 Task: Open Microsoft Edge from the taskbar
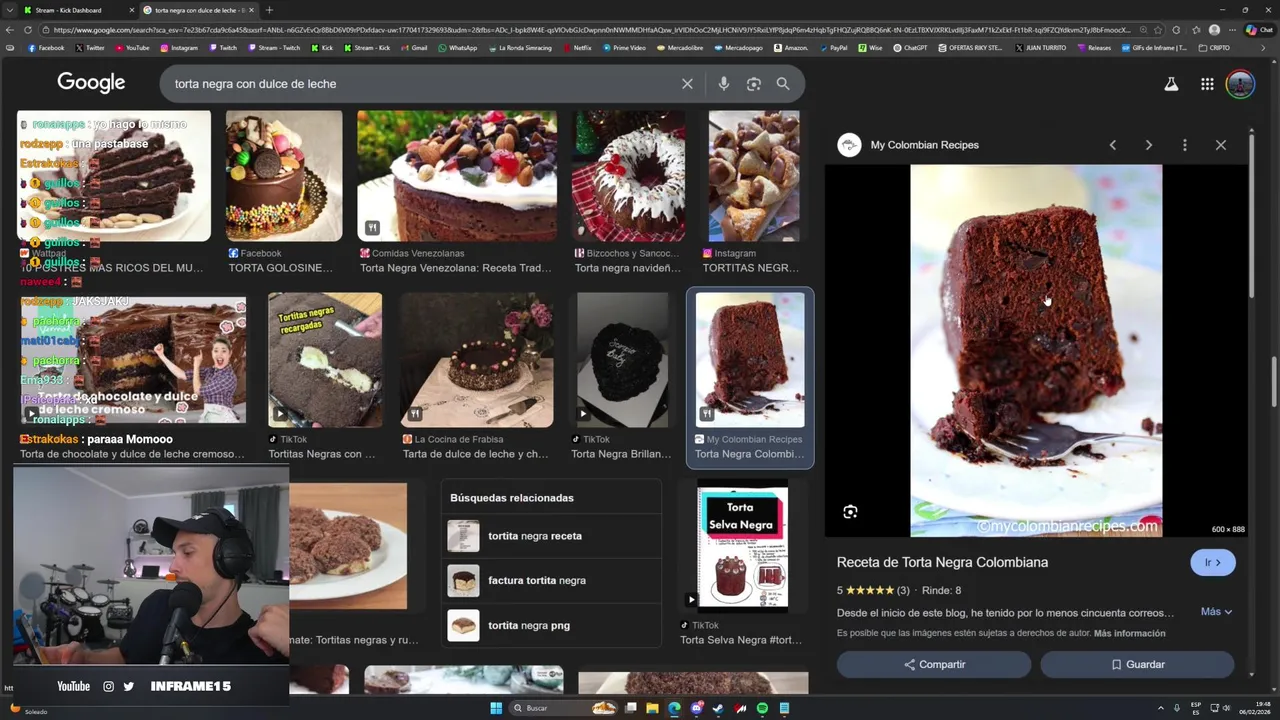point(674,708)
